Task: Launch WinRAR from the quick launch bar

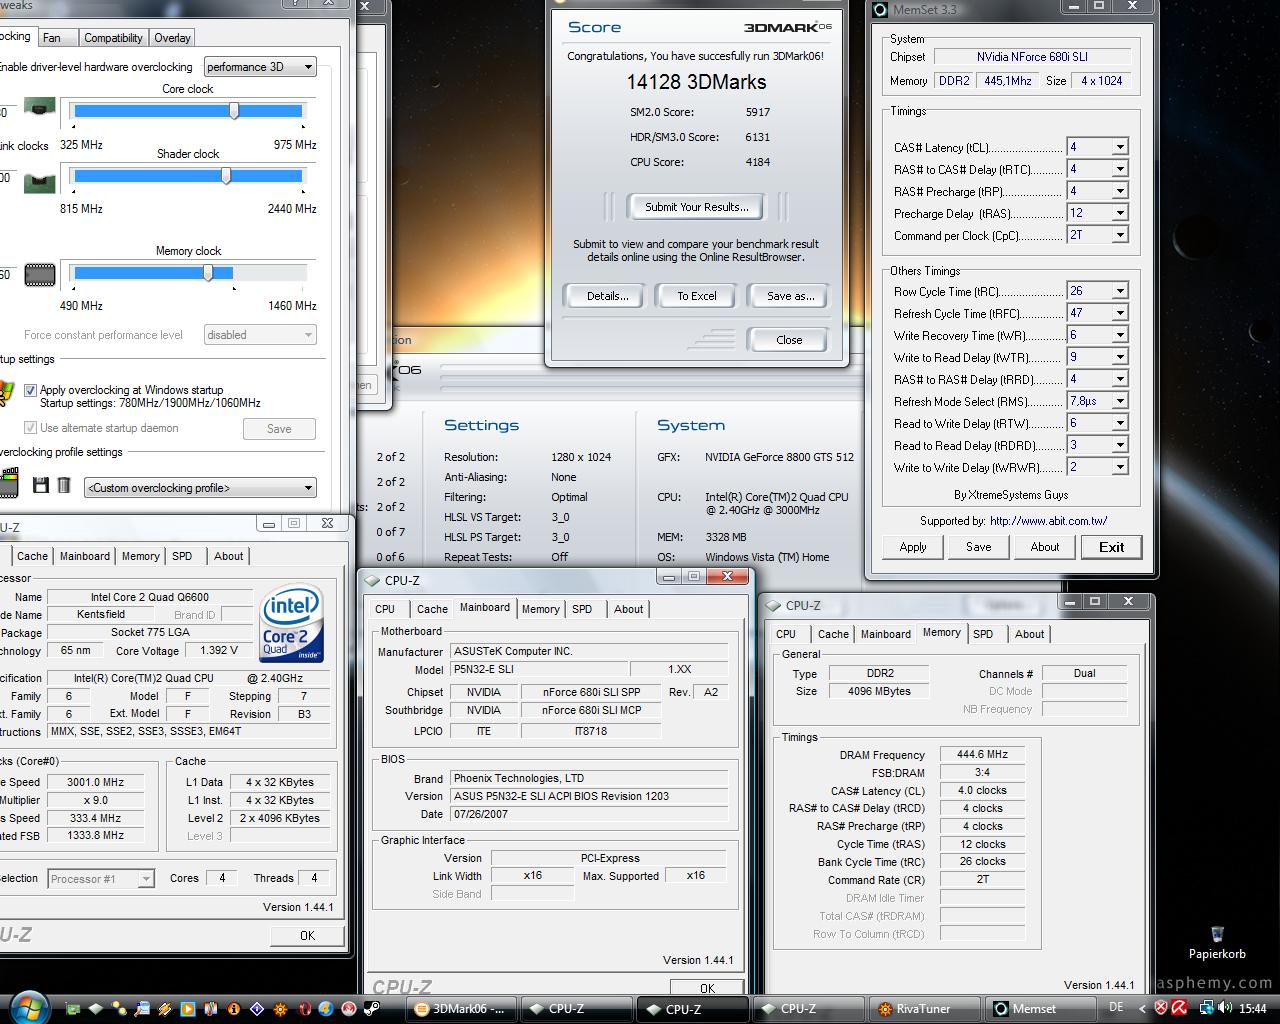Action: click(211, 1009)
